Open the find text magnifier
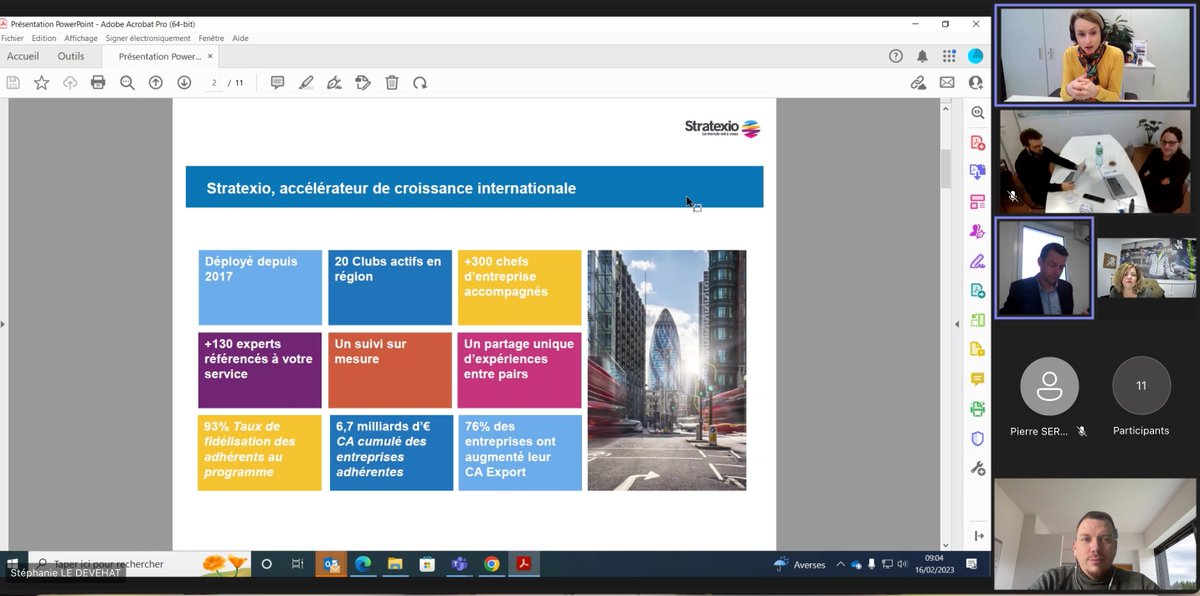Viewport: 1200px width, 596px height. (x=127, y=83)
